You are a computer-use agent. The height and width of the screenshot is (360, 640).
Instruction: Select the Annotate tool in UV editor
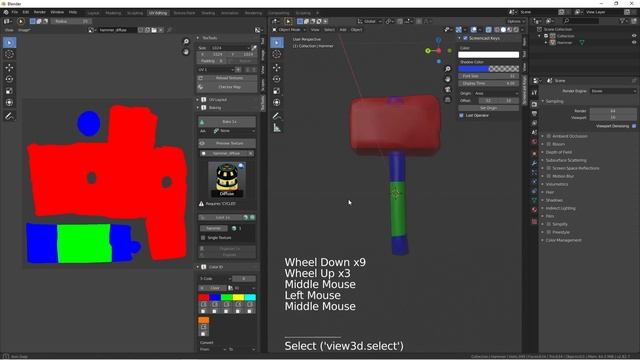pos(9,116)
